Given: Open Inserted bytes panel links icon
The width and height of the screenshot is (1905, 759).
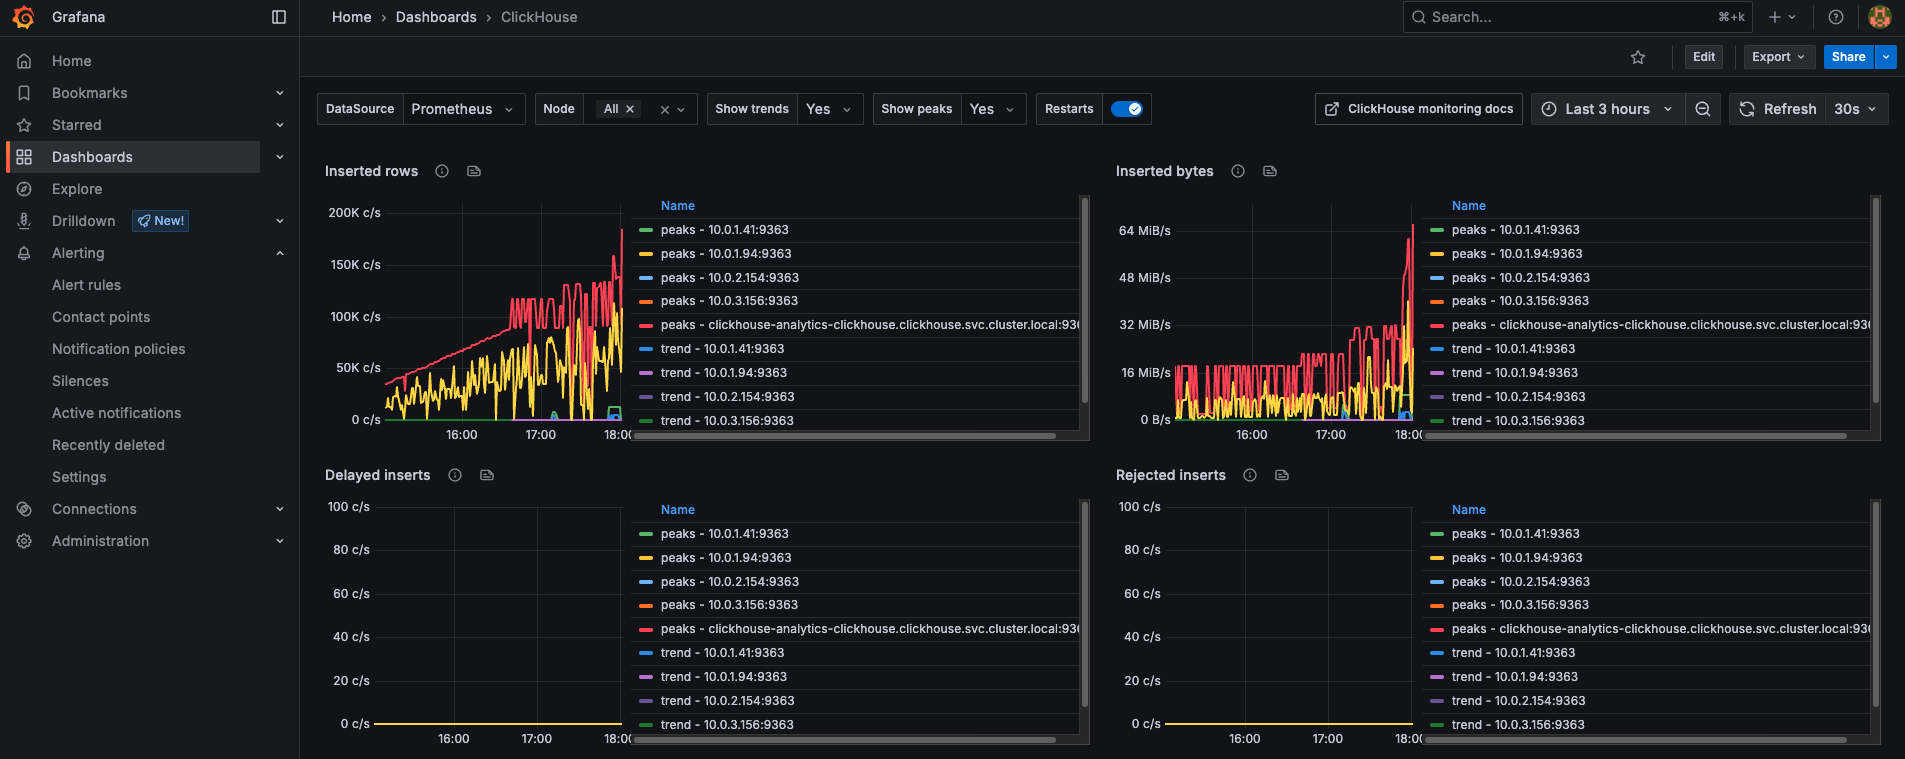Looking at the screenshot, I should click(1270, 171).
